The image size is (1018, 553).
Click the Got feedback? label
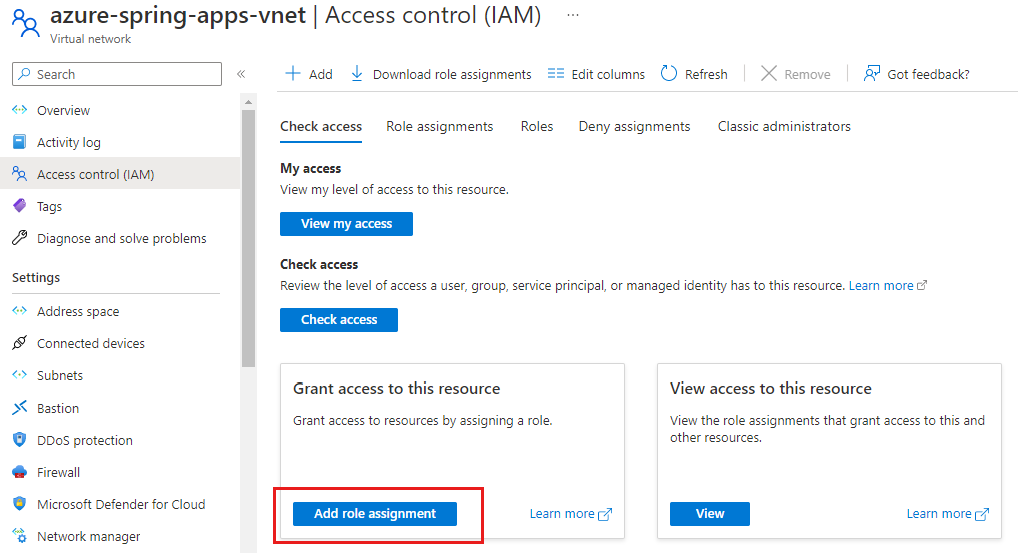click(928, 74)
